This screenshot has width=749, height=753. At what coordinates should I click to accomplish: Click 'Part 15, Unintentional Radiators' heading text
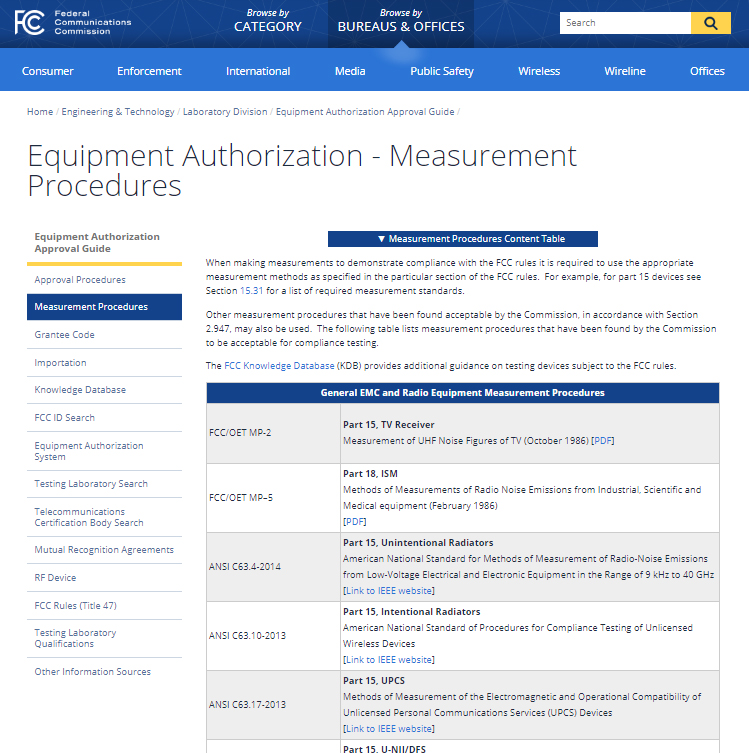pyautogui.click(x=418, y=543)
